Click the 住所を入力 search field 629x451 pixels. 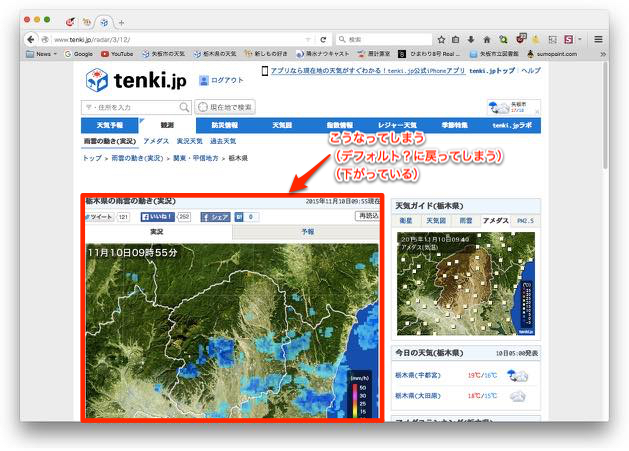coord(130,107)
